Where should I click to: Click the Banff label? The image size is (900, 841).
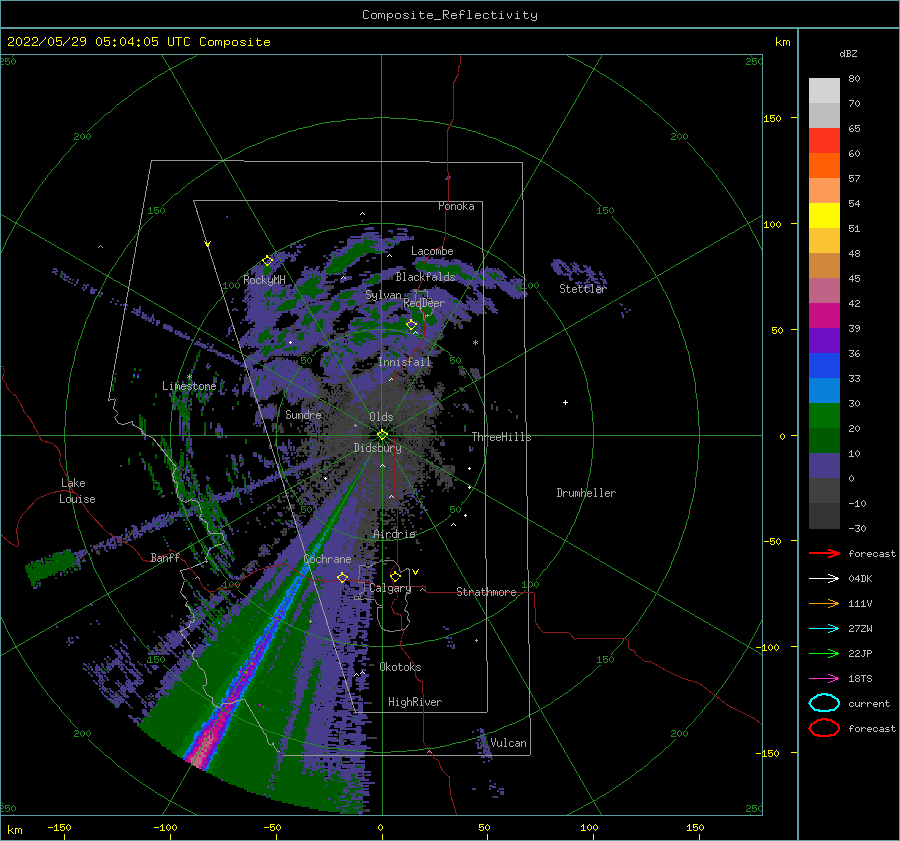[x=165, y=557]
